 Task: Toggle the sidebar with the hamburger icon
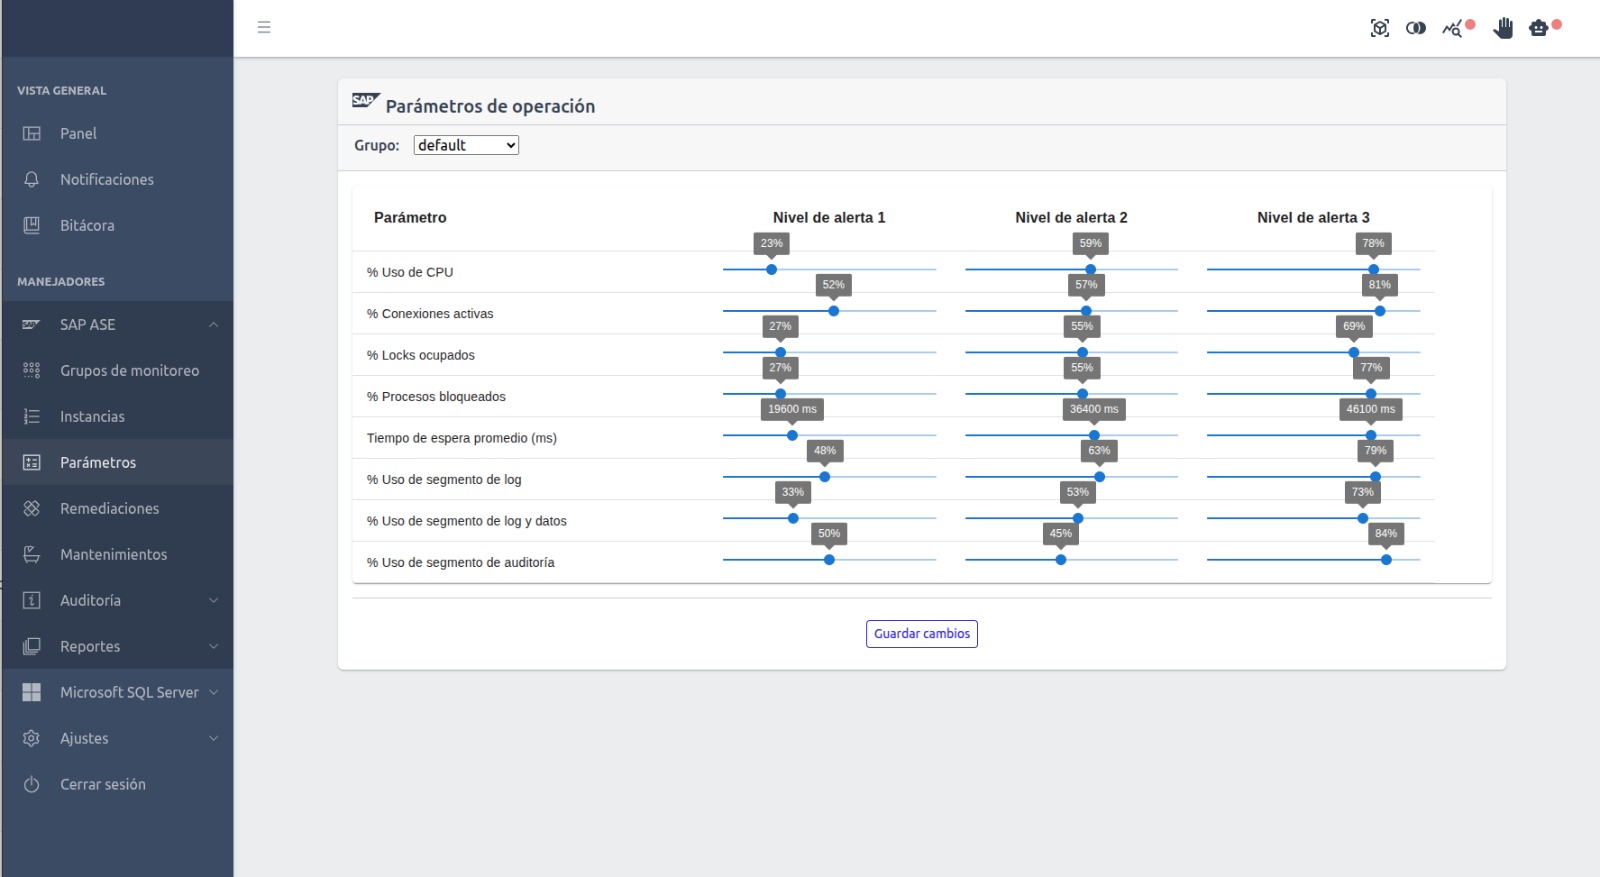click(264, 27)
